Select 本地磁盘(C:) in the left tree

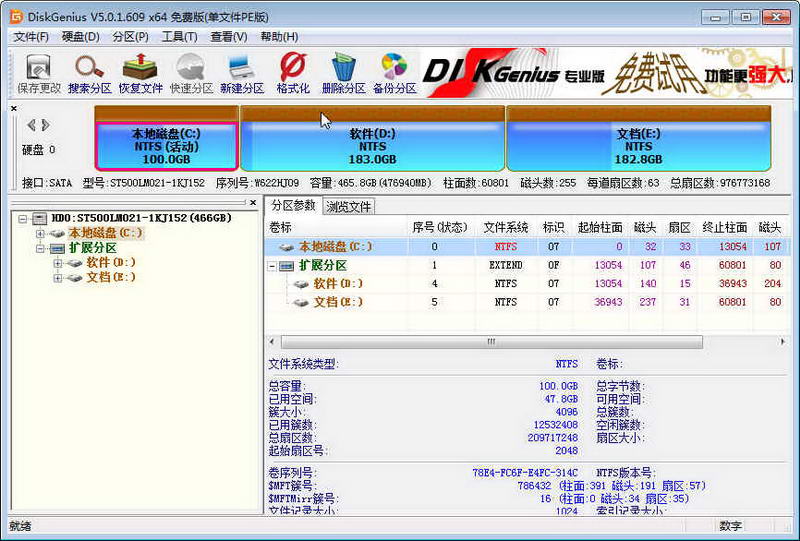[106, 233]
